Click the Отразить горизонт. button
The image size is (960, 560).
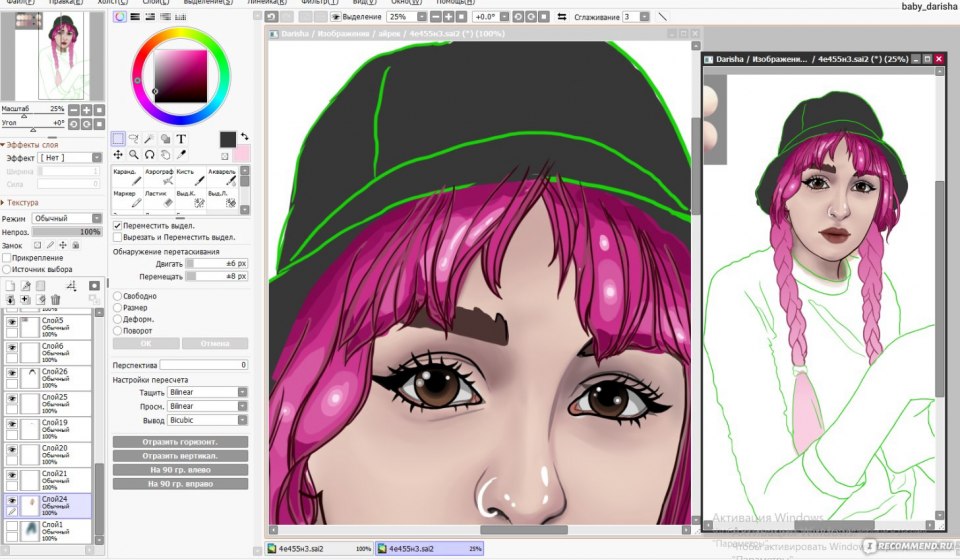coord(180,441)
